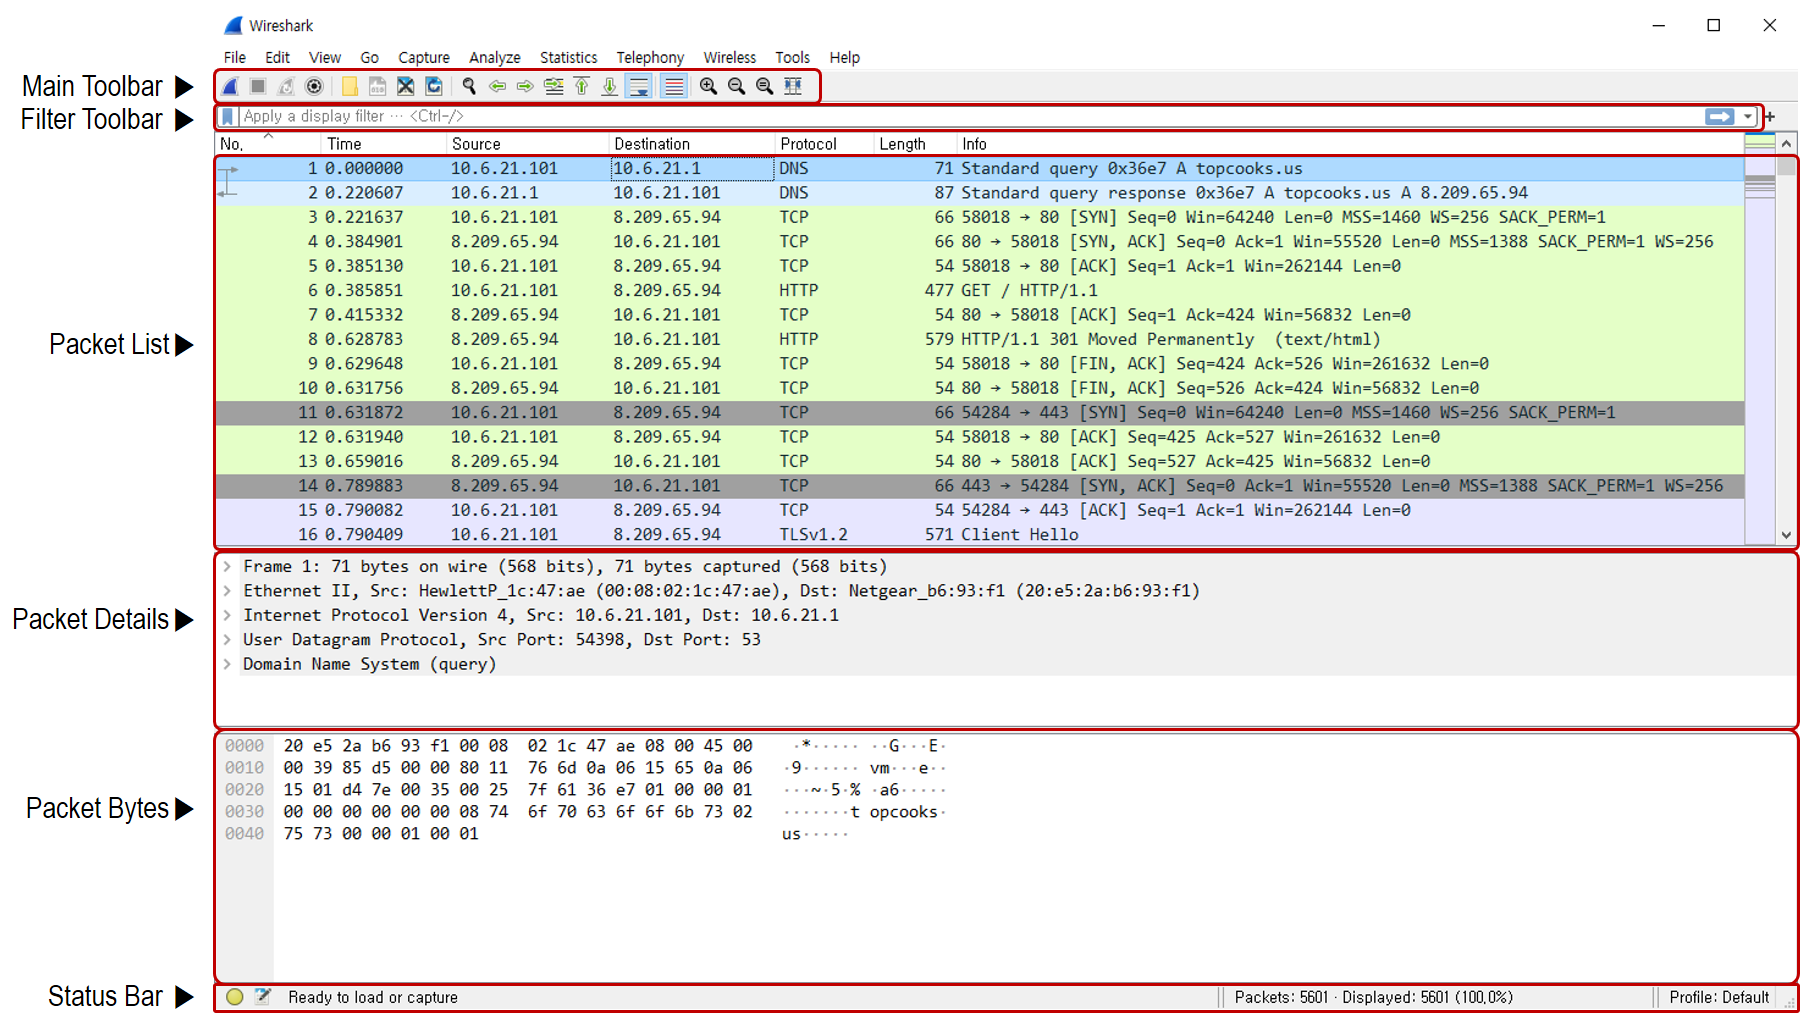Expand User Datagram Protocol section
Viewport: 1809px width, 1029px height.
[227, 640]
